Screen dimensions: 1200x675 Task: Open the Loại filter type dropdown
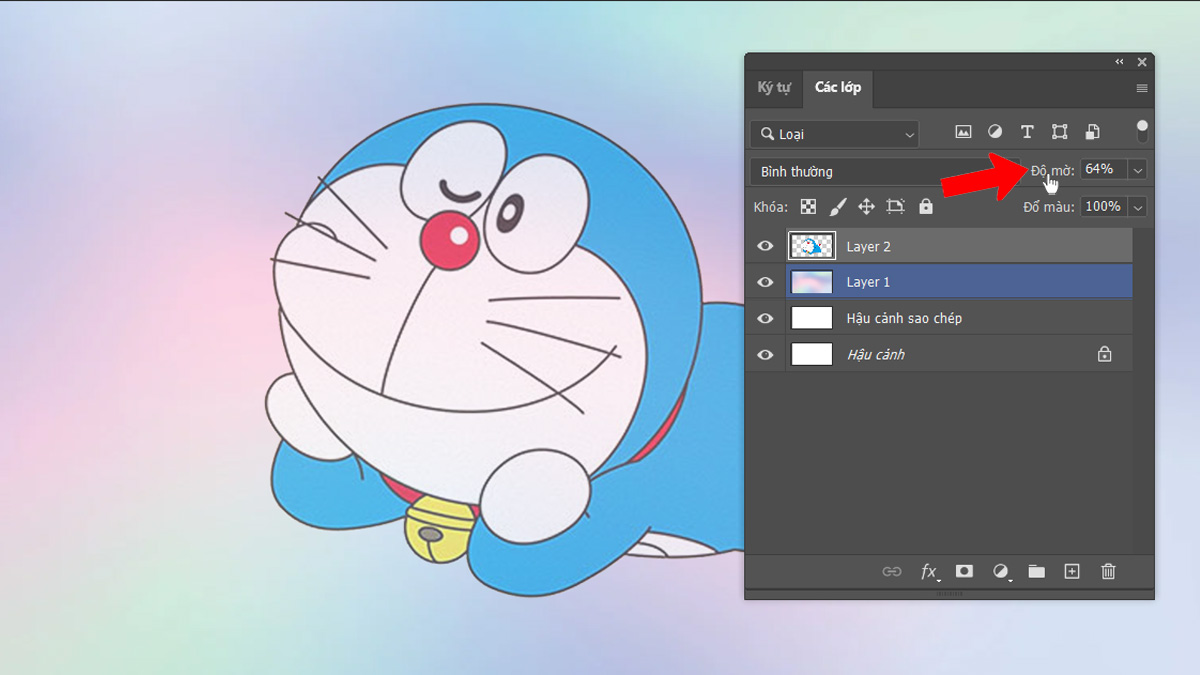click(835, 133)
